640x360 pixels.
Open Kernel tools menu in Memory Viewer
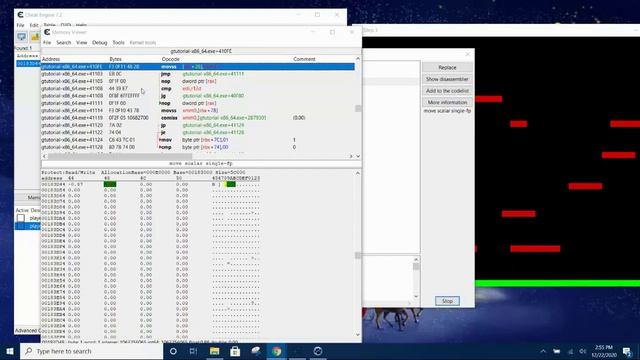tap(143, 42)
